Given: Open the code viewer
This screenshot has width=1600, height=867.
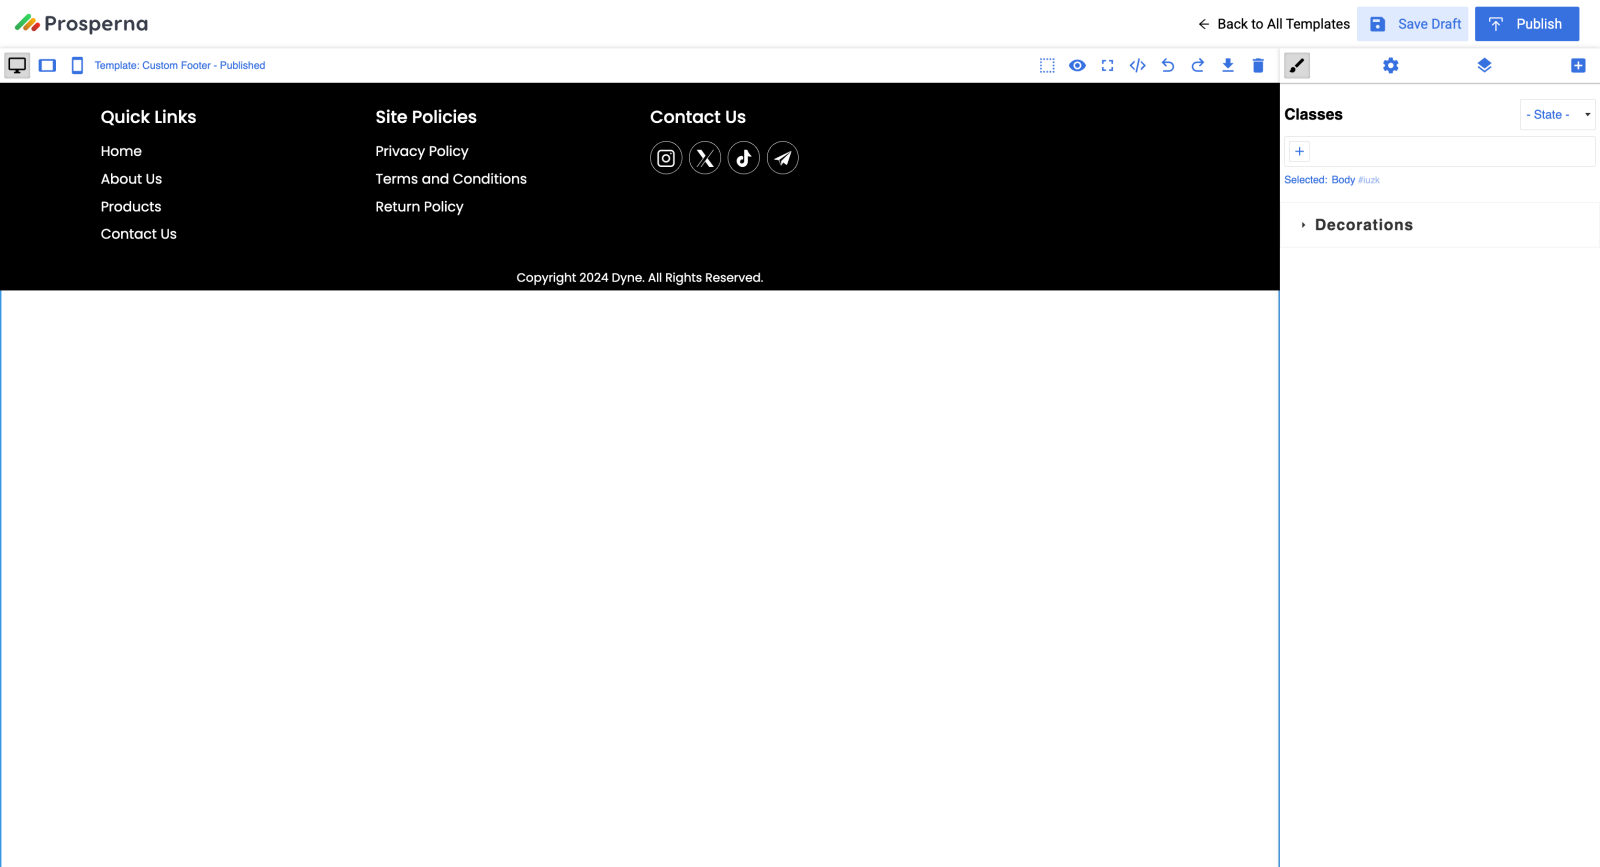Looking at the screenshot, I should (1137, 65).
